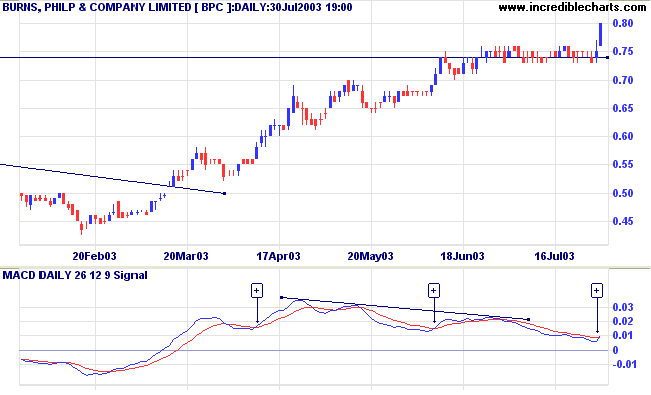Click the 20Mar03 date label

186,256
